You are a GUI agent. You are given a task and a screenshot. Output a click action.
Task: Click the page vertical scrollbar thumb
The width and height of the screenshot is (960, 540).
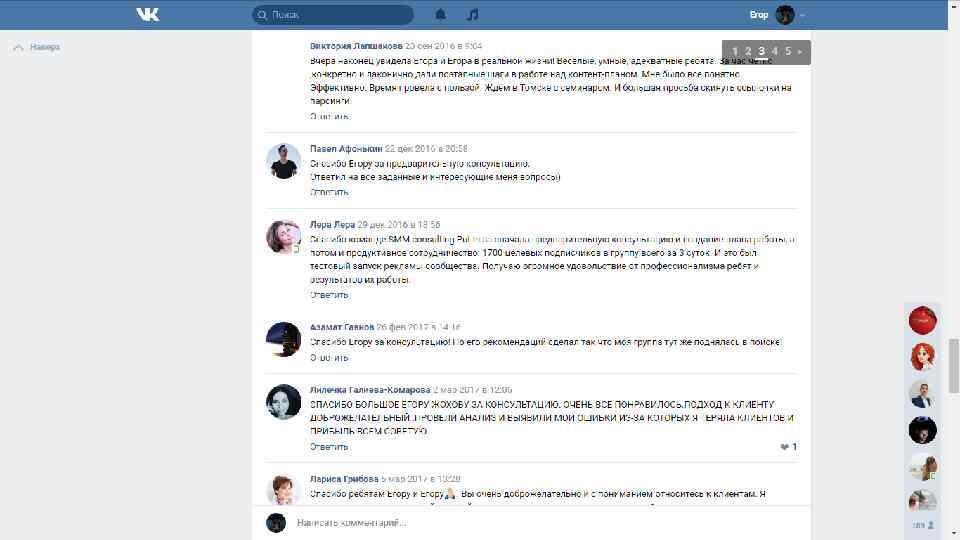[953, 366]
